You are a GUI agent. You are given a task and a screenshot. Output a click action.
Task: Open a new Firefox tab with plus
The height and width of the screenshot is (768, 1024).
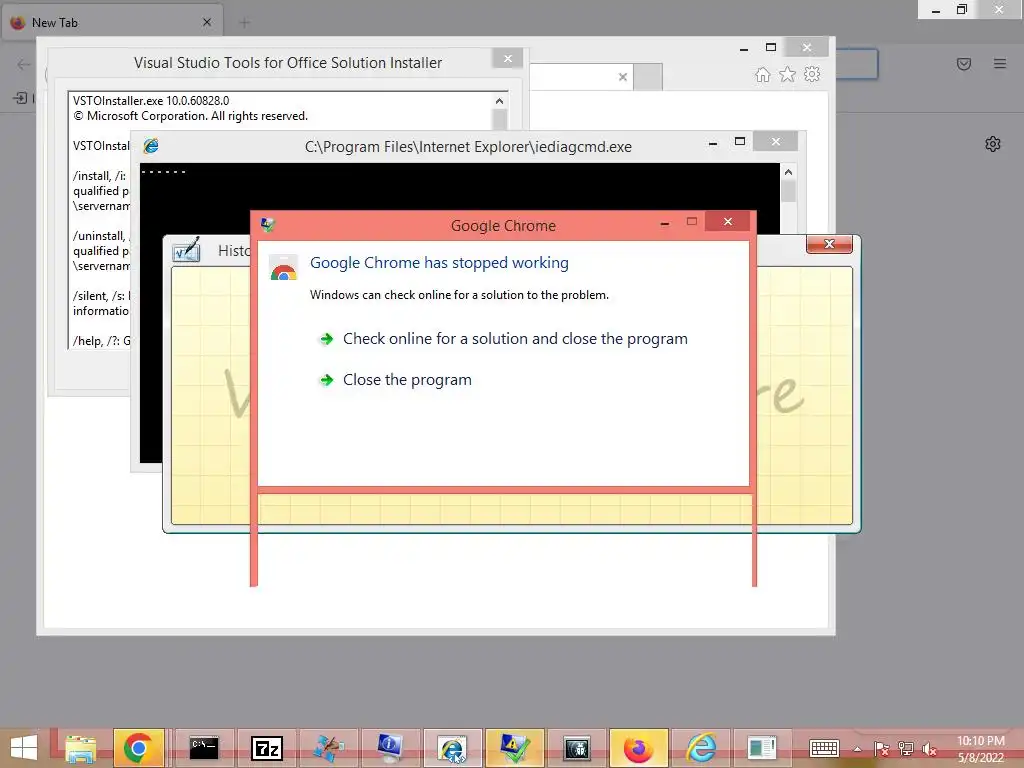244,23
